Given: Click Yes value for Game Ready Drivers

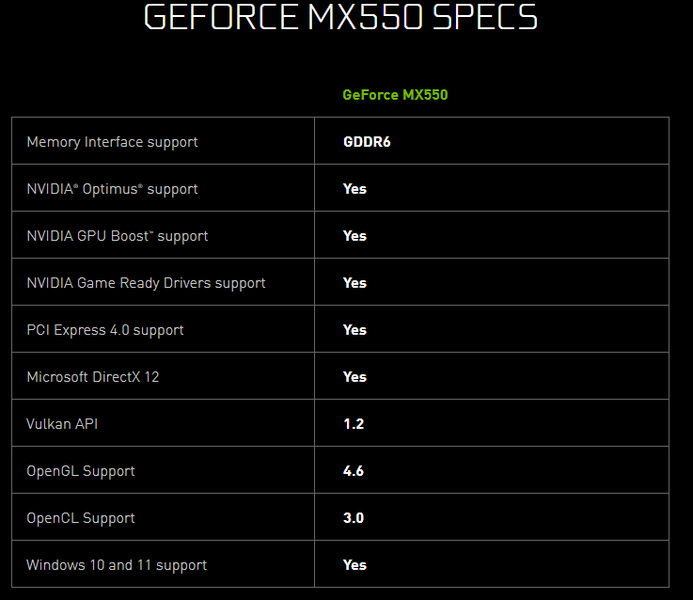Looking at the screenshot, I should tap(355, 283).
